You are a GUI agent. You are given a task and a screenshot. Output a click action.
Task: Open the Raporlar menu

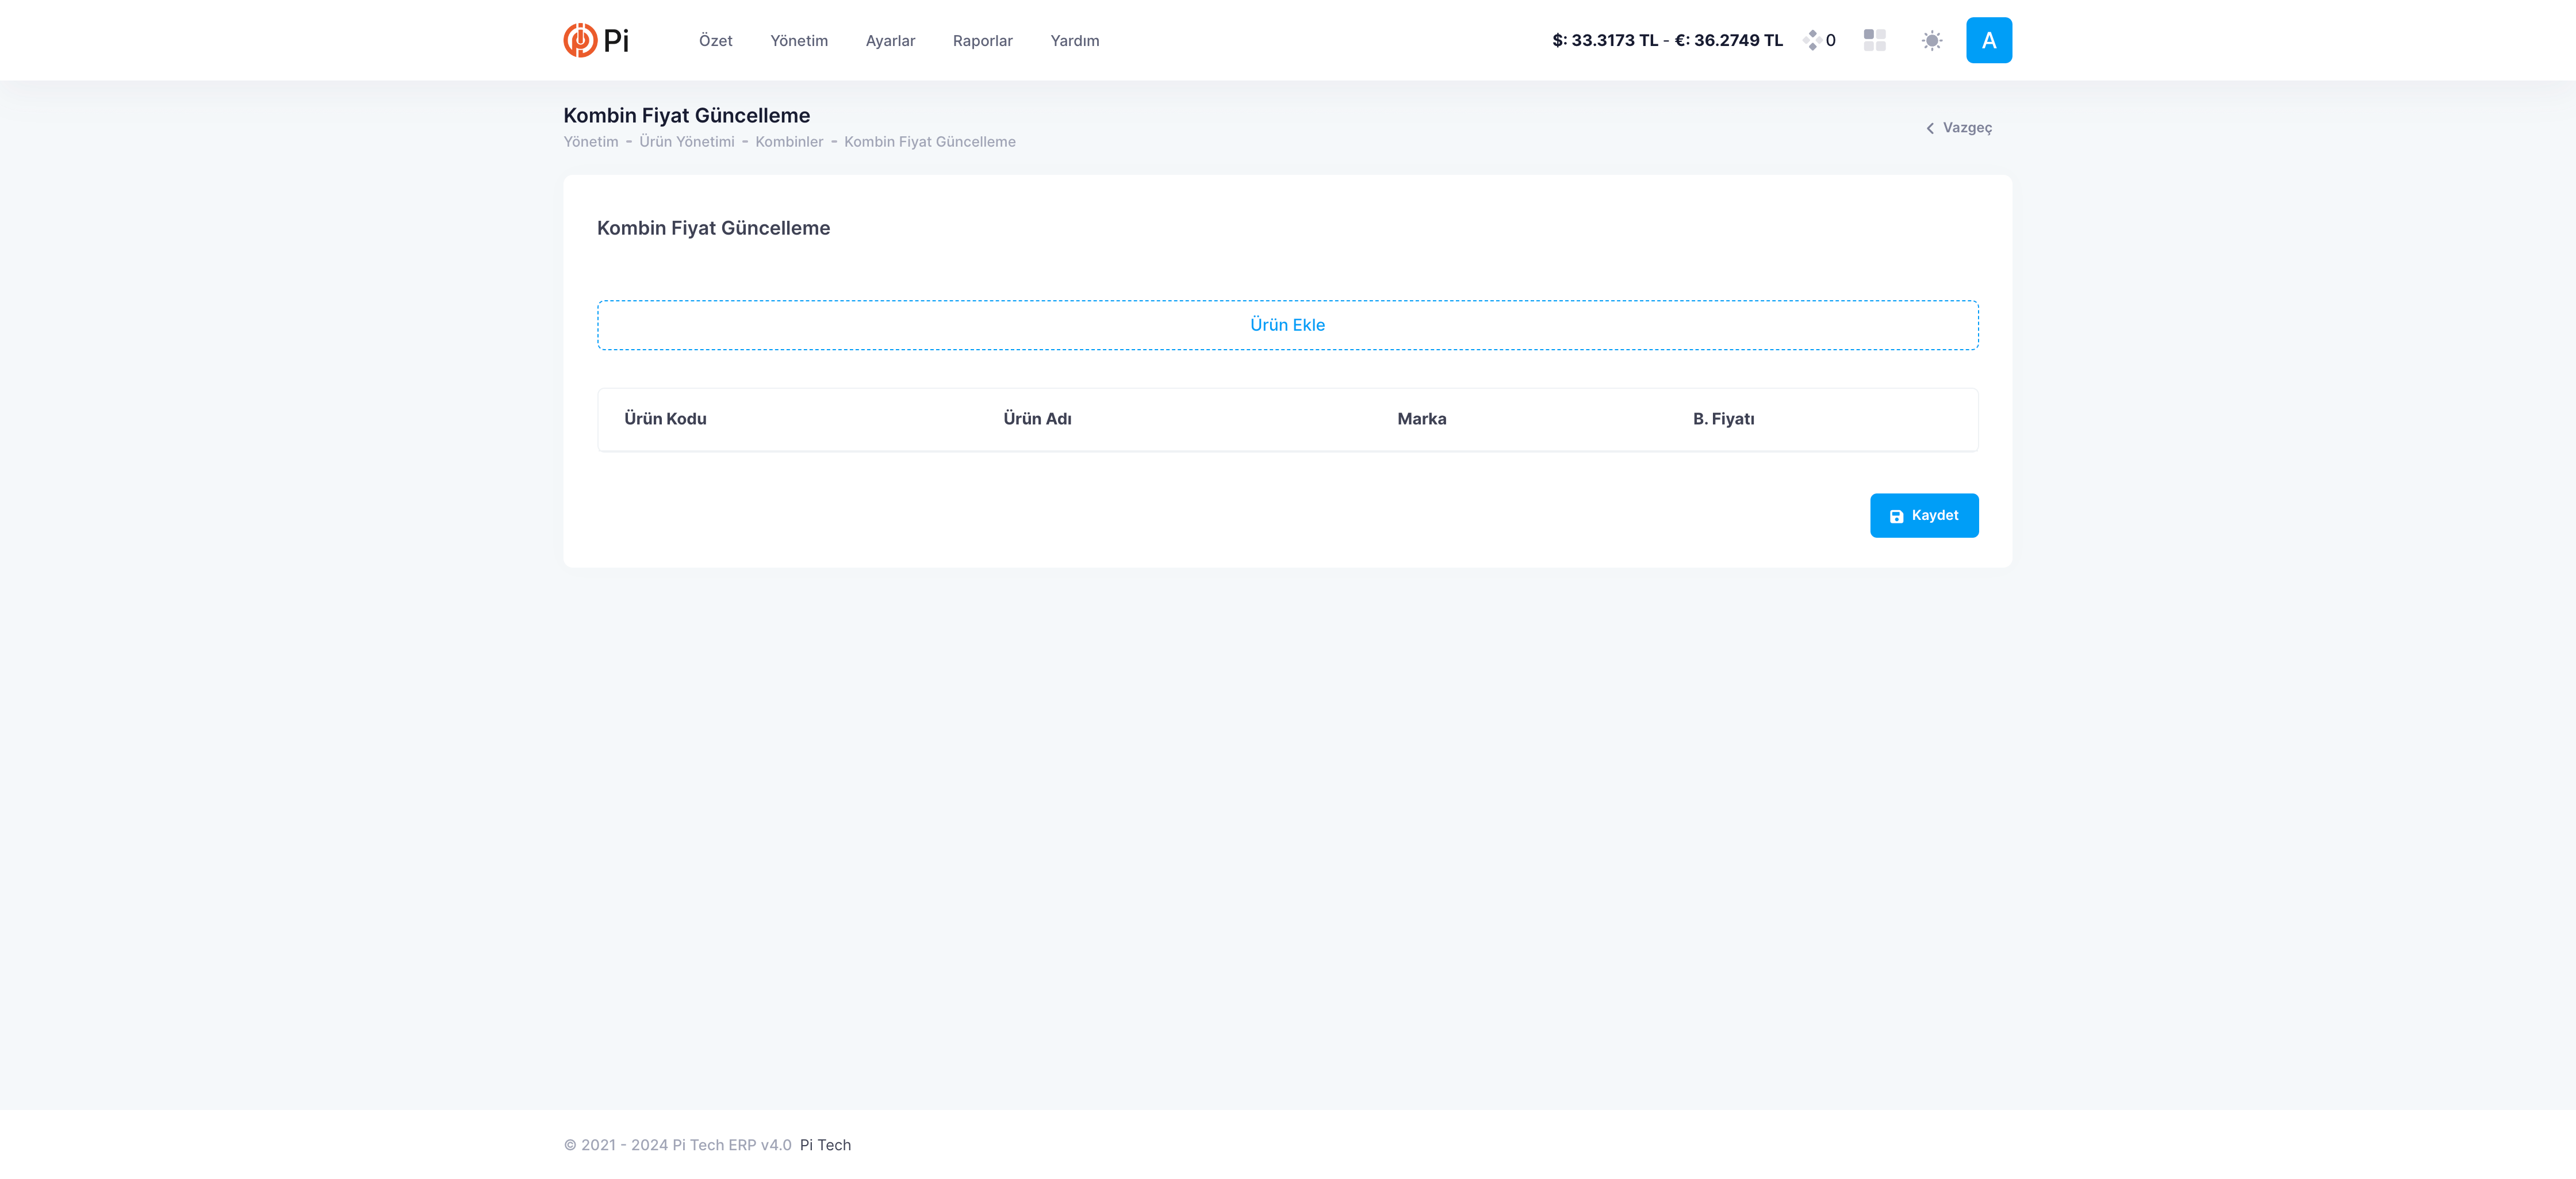pyautogui.click(x=982, y=41)
